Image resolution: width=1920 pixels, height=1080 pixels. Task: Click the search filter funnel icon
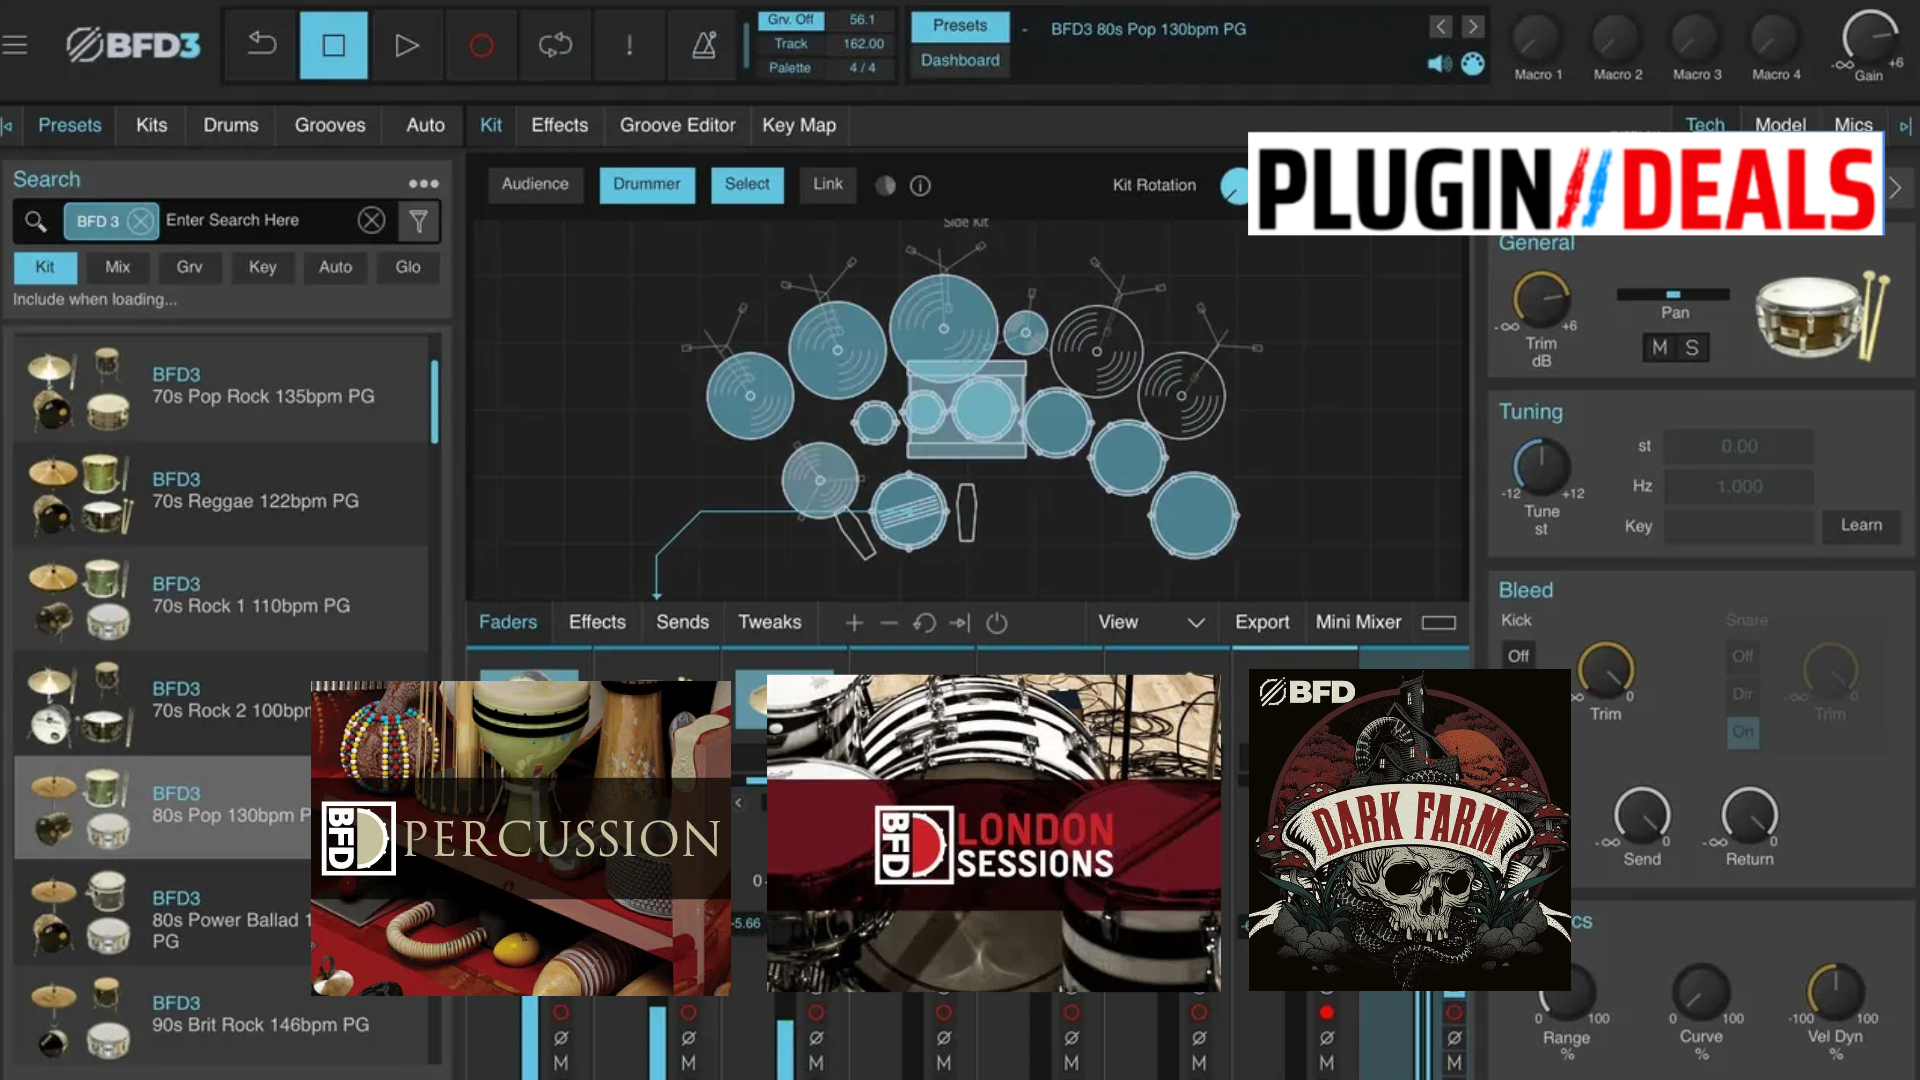(419, 221)
